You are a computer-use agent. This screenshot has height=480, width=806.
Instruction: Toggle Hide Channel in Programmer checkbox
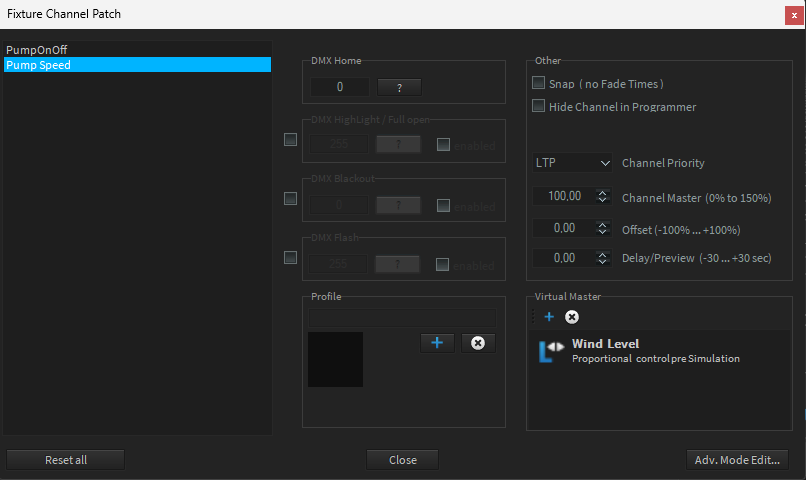click(x=539, y=106)
